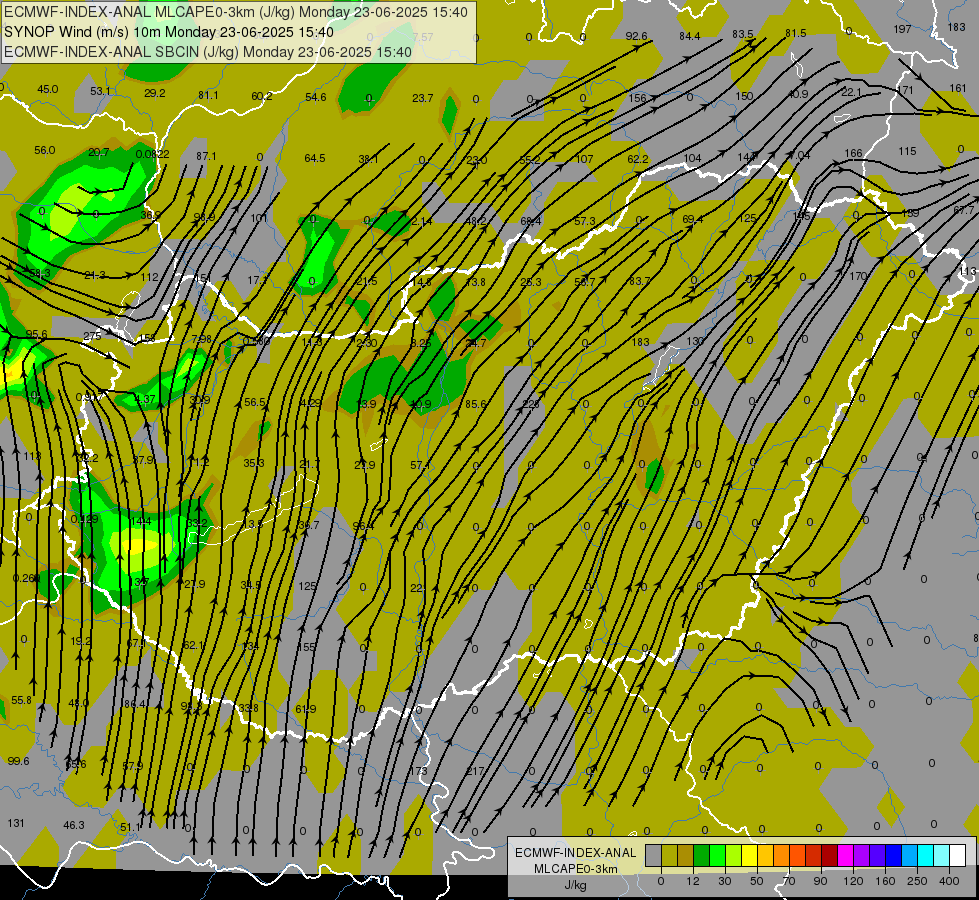The width and height of the screenshot is (979, 900).
Task: Click the SBCIN header line
Action: 208,52
